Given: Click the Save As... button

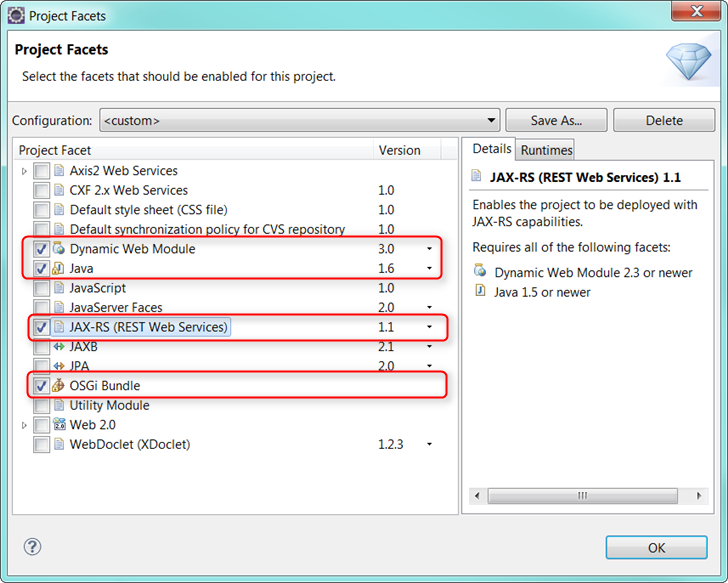Looking at the screenshot, I should click(x=556, y=121).
